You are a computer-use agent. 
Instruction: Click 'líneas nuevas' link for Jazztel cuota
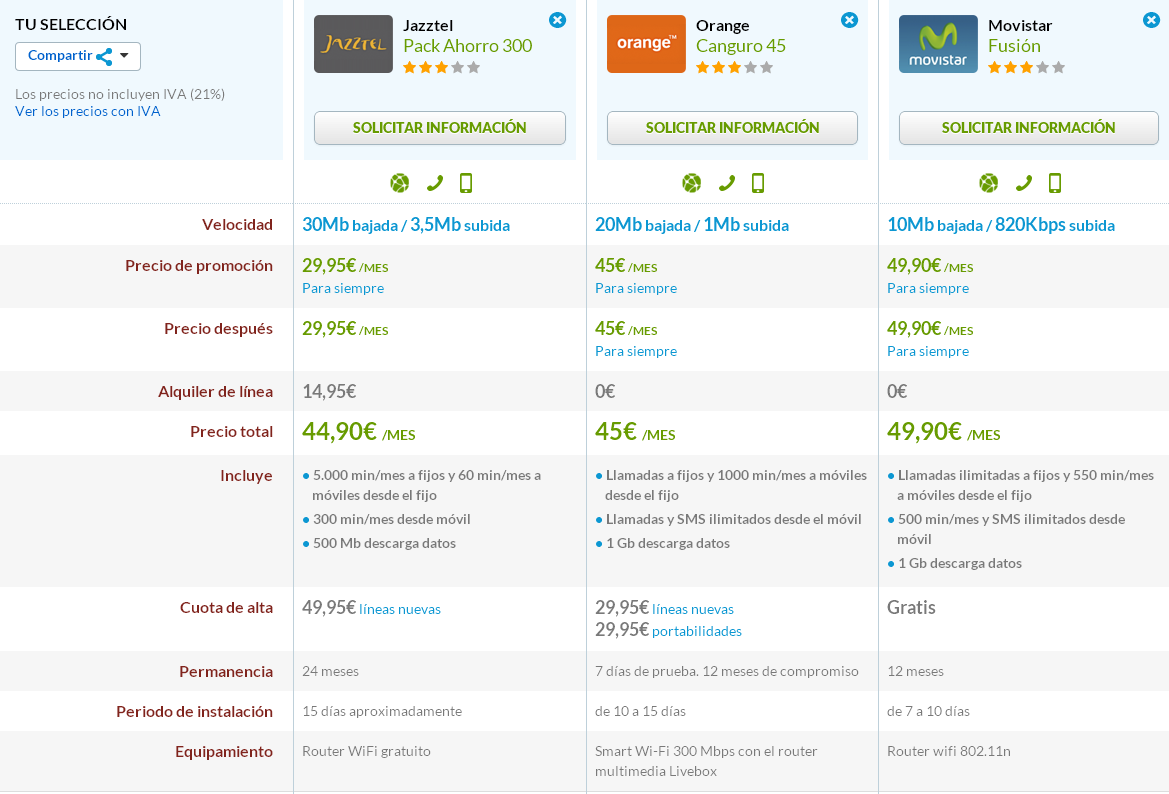pos(400,609)
